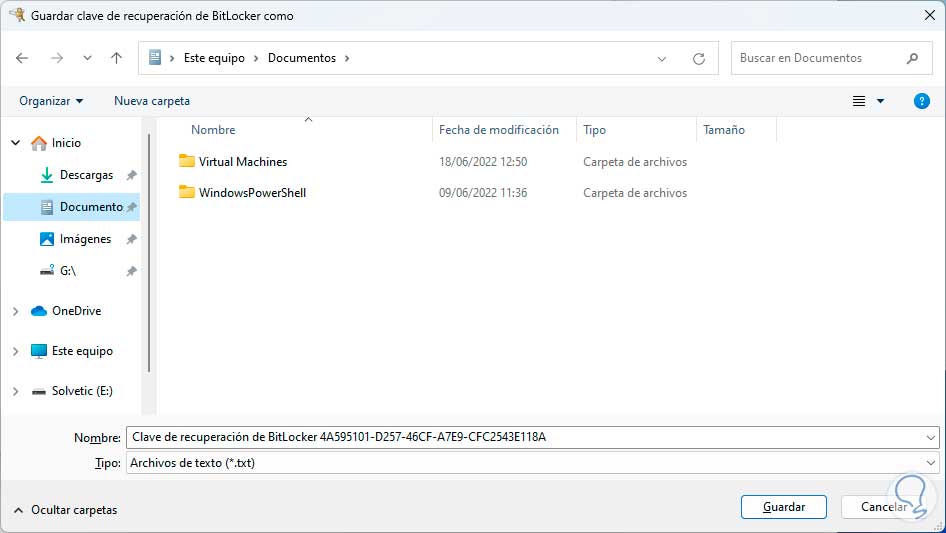946x533 pixels.
Task: Click the Virtual Machines folder icon
Action: (x=186, y=161)
